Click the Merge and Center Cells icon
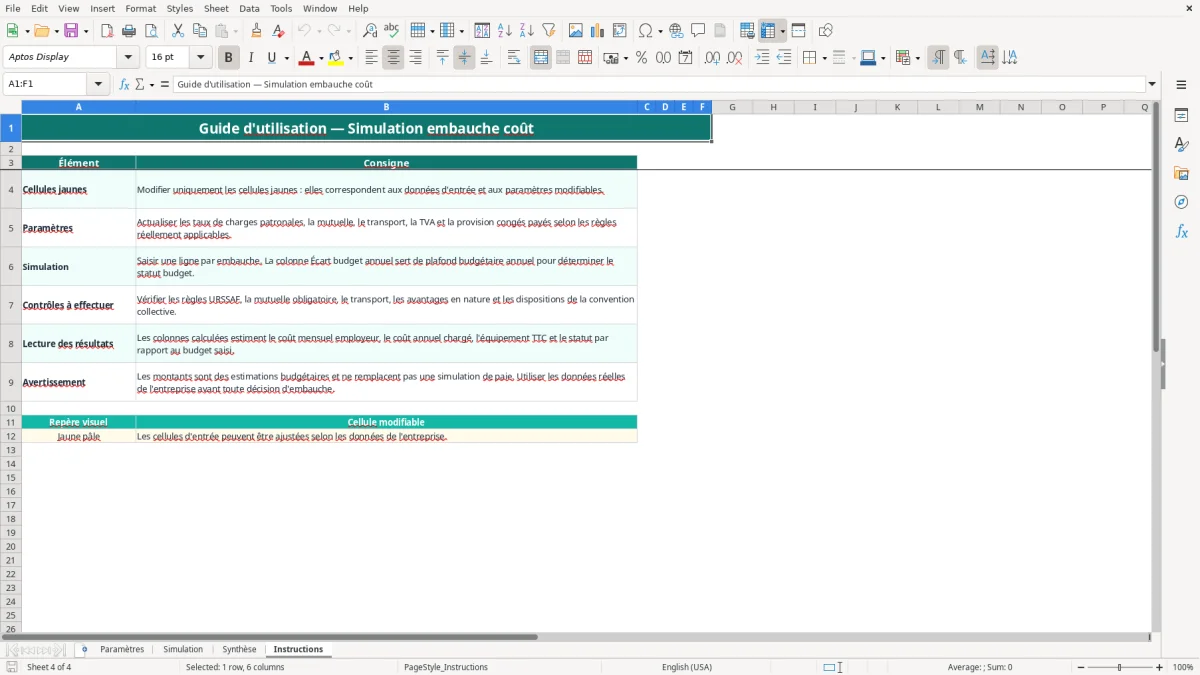The image size is (1200, 675). (x=541, y=58)
